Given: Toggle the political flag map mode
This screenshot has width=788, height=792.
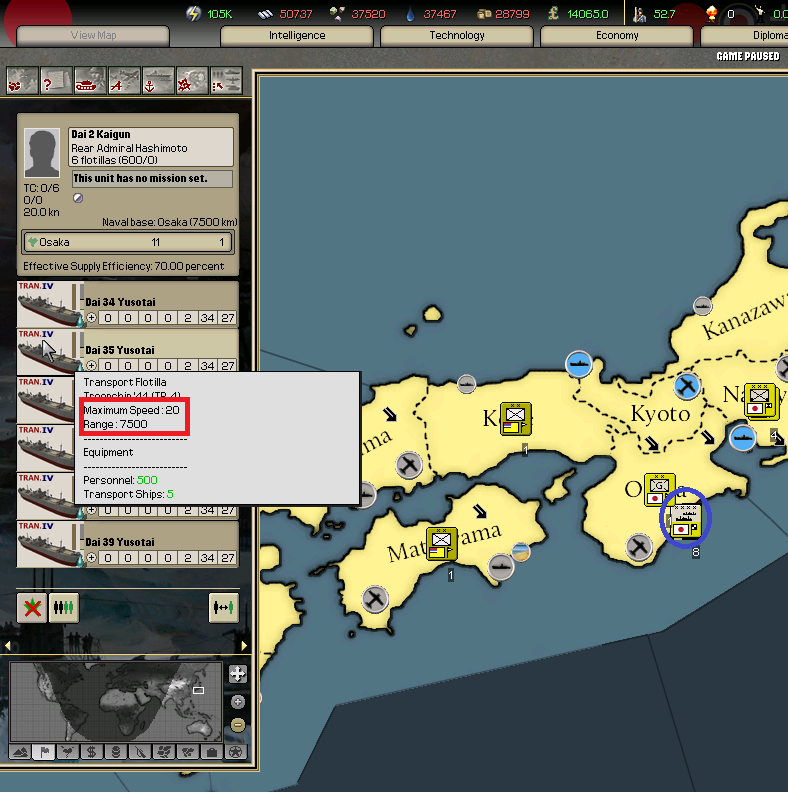Looking at the screenshot, I should (44, 751).
